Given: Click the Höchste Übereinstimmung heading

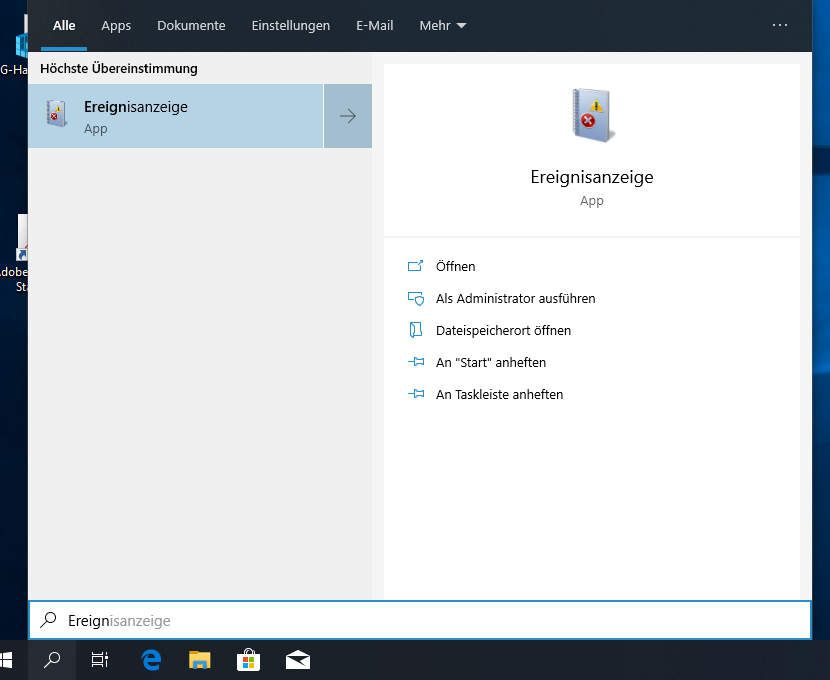Looking at the screenshot, I should 119,68.
